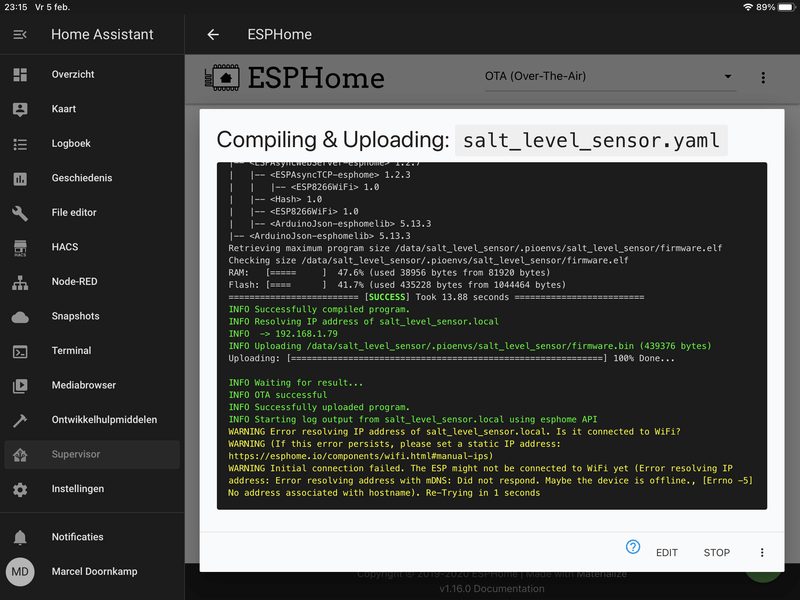Click the esphome.io wifi manual-ips URL
Image resolution: width=800 pixels, height=600 pixels.
tap(360, 456)
